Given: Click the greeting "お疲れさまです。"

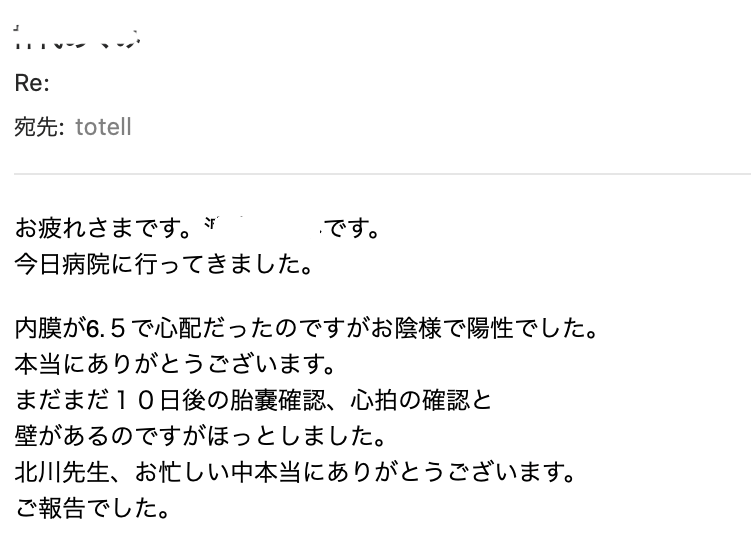Looking at the screenshot, I should point(104,228).
